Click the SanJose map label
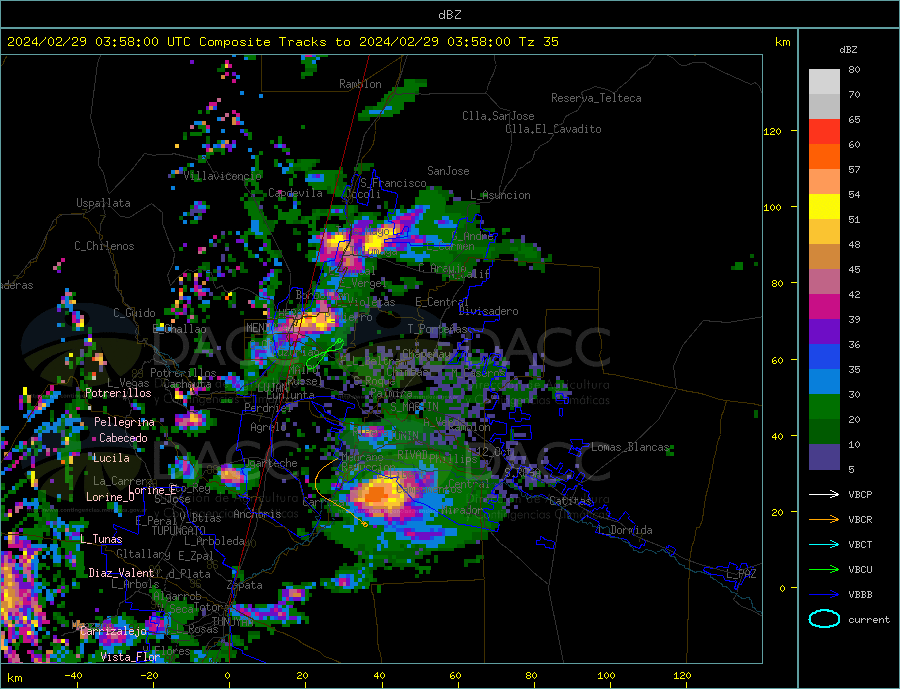 coord(448,171)
